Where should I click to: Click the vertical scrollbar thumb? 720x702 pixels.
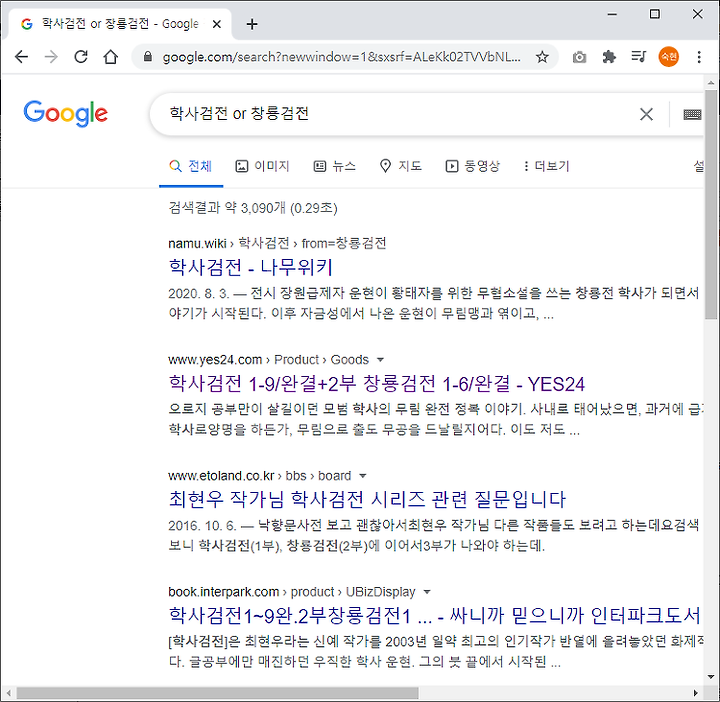click(x=711, y=204)
